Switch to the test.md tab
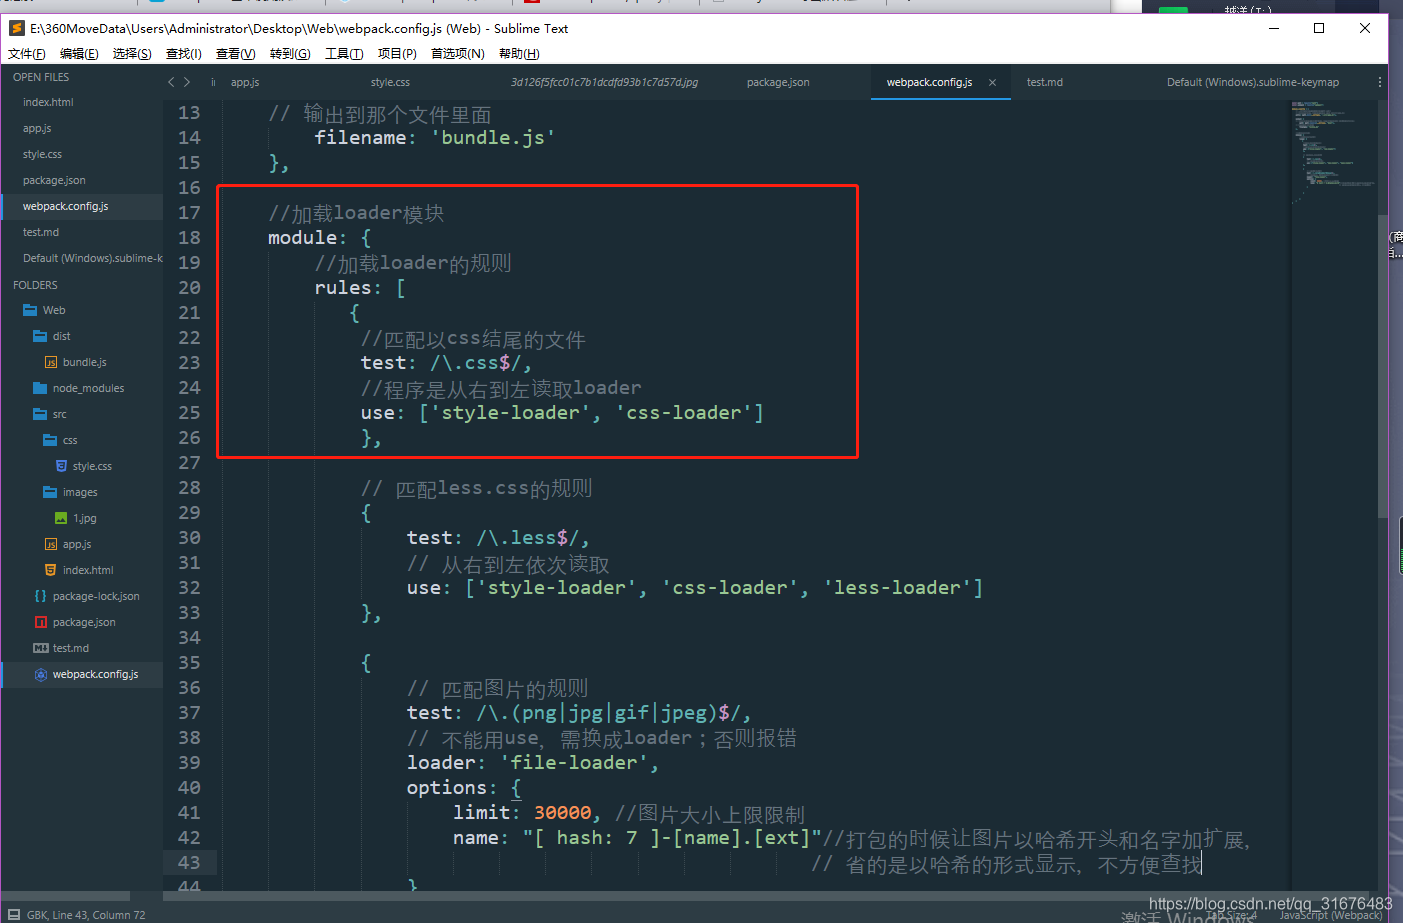1403x923 pixels. pyautogui.click(x=1044, y=82)
